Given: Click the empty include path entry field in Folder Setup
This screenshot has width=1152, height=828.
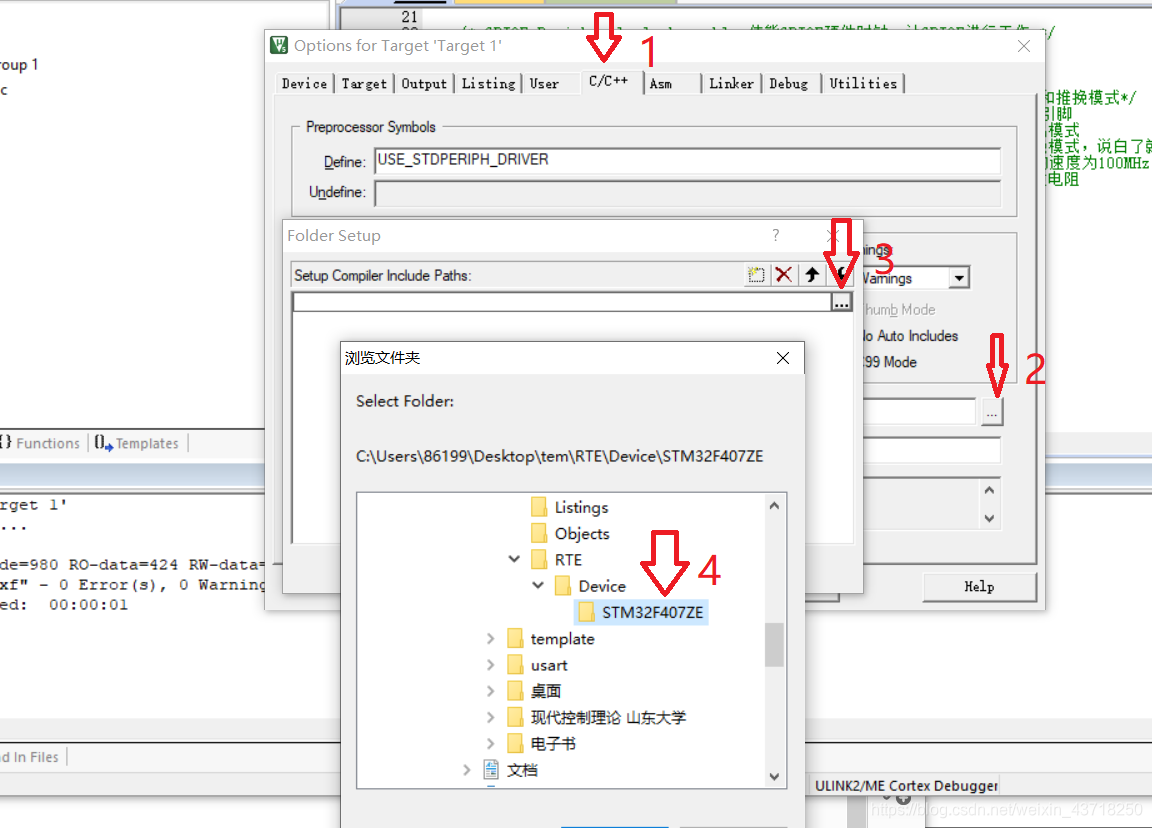Looking at the screenshot, I should 562,302.
